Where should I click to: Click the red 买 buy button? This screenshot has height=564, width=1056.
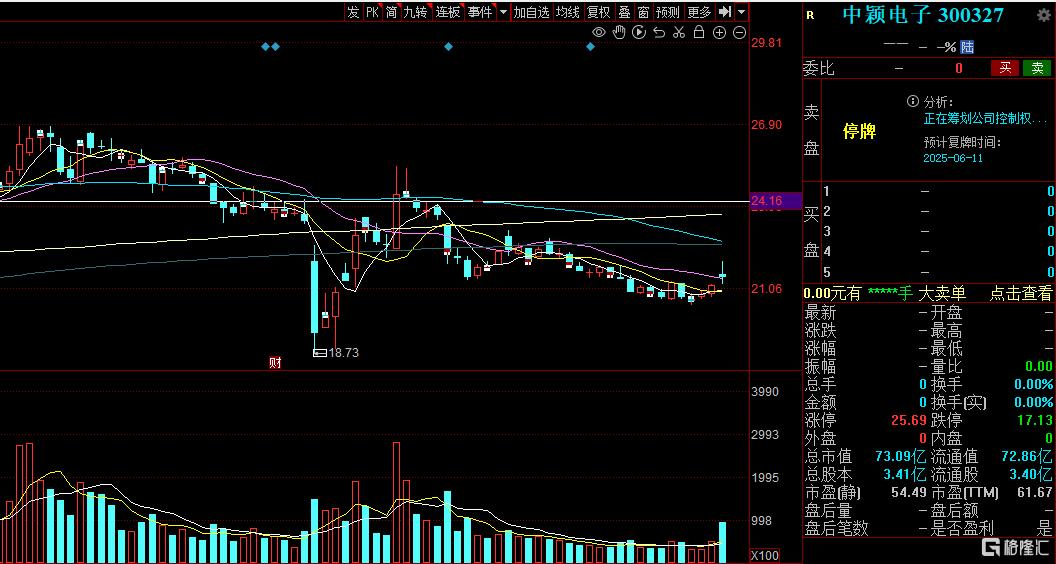click(x=1005, y=67)
